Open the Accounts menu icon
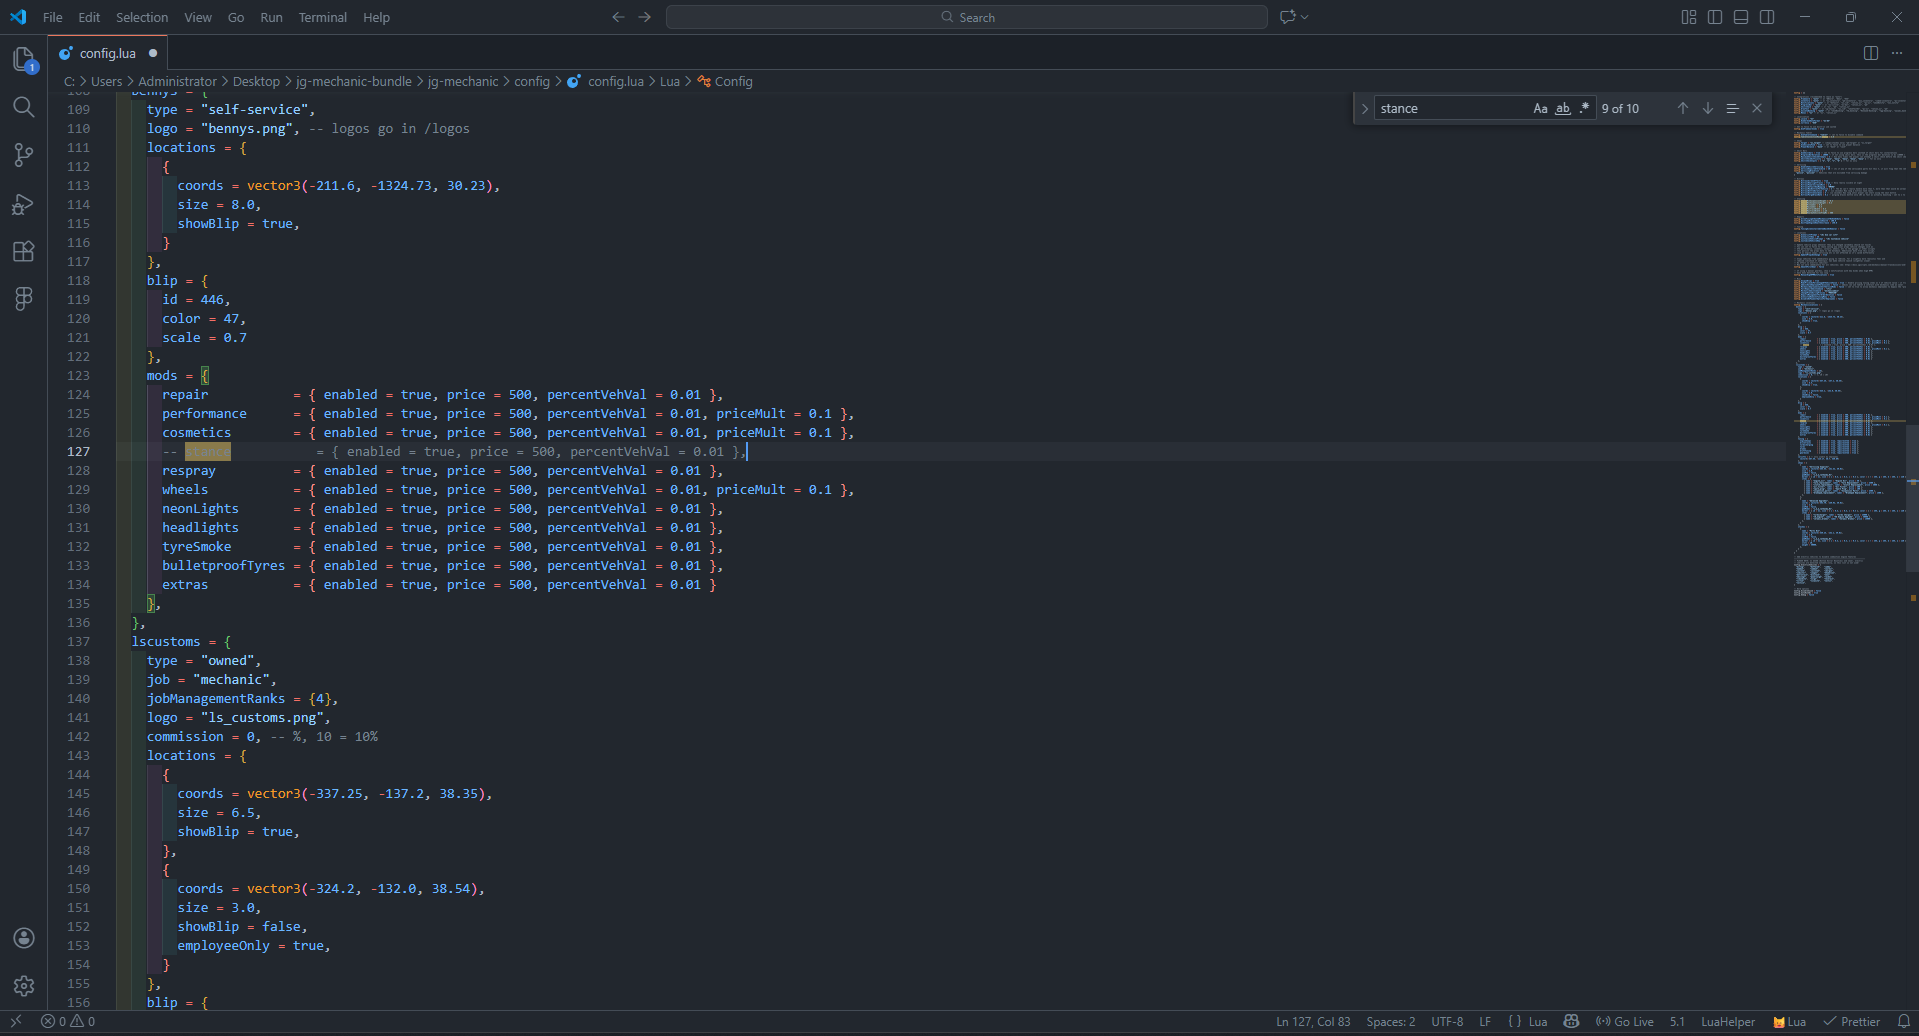 click(24, 938)
